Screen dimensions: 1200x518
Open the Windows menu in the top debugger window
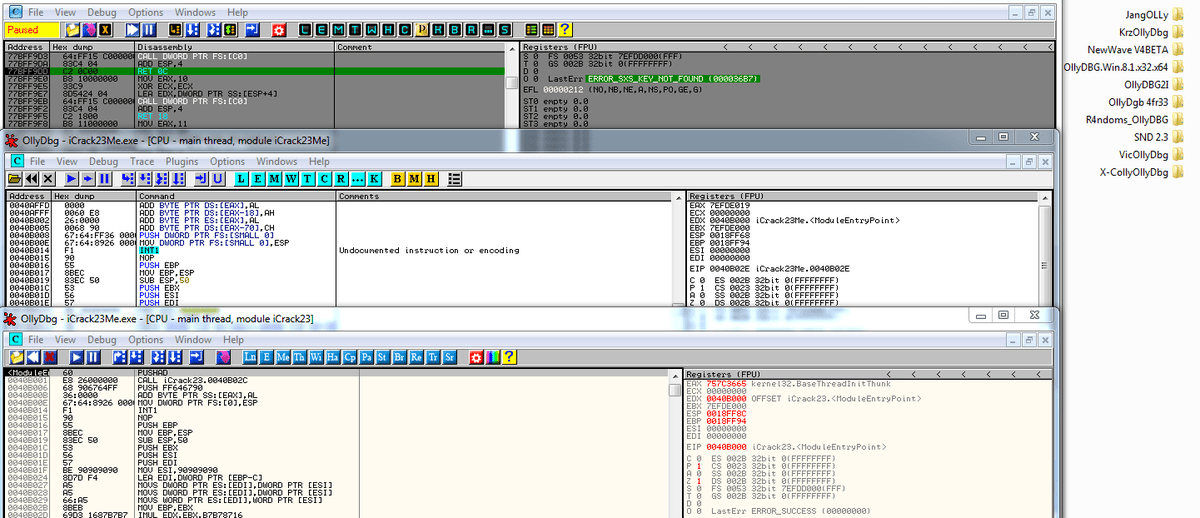tap(194, 12)
